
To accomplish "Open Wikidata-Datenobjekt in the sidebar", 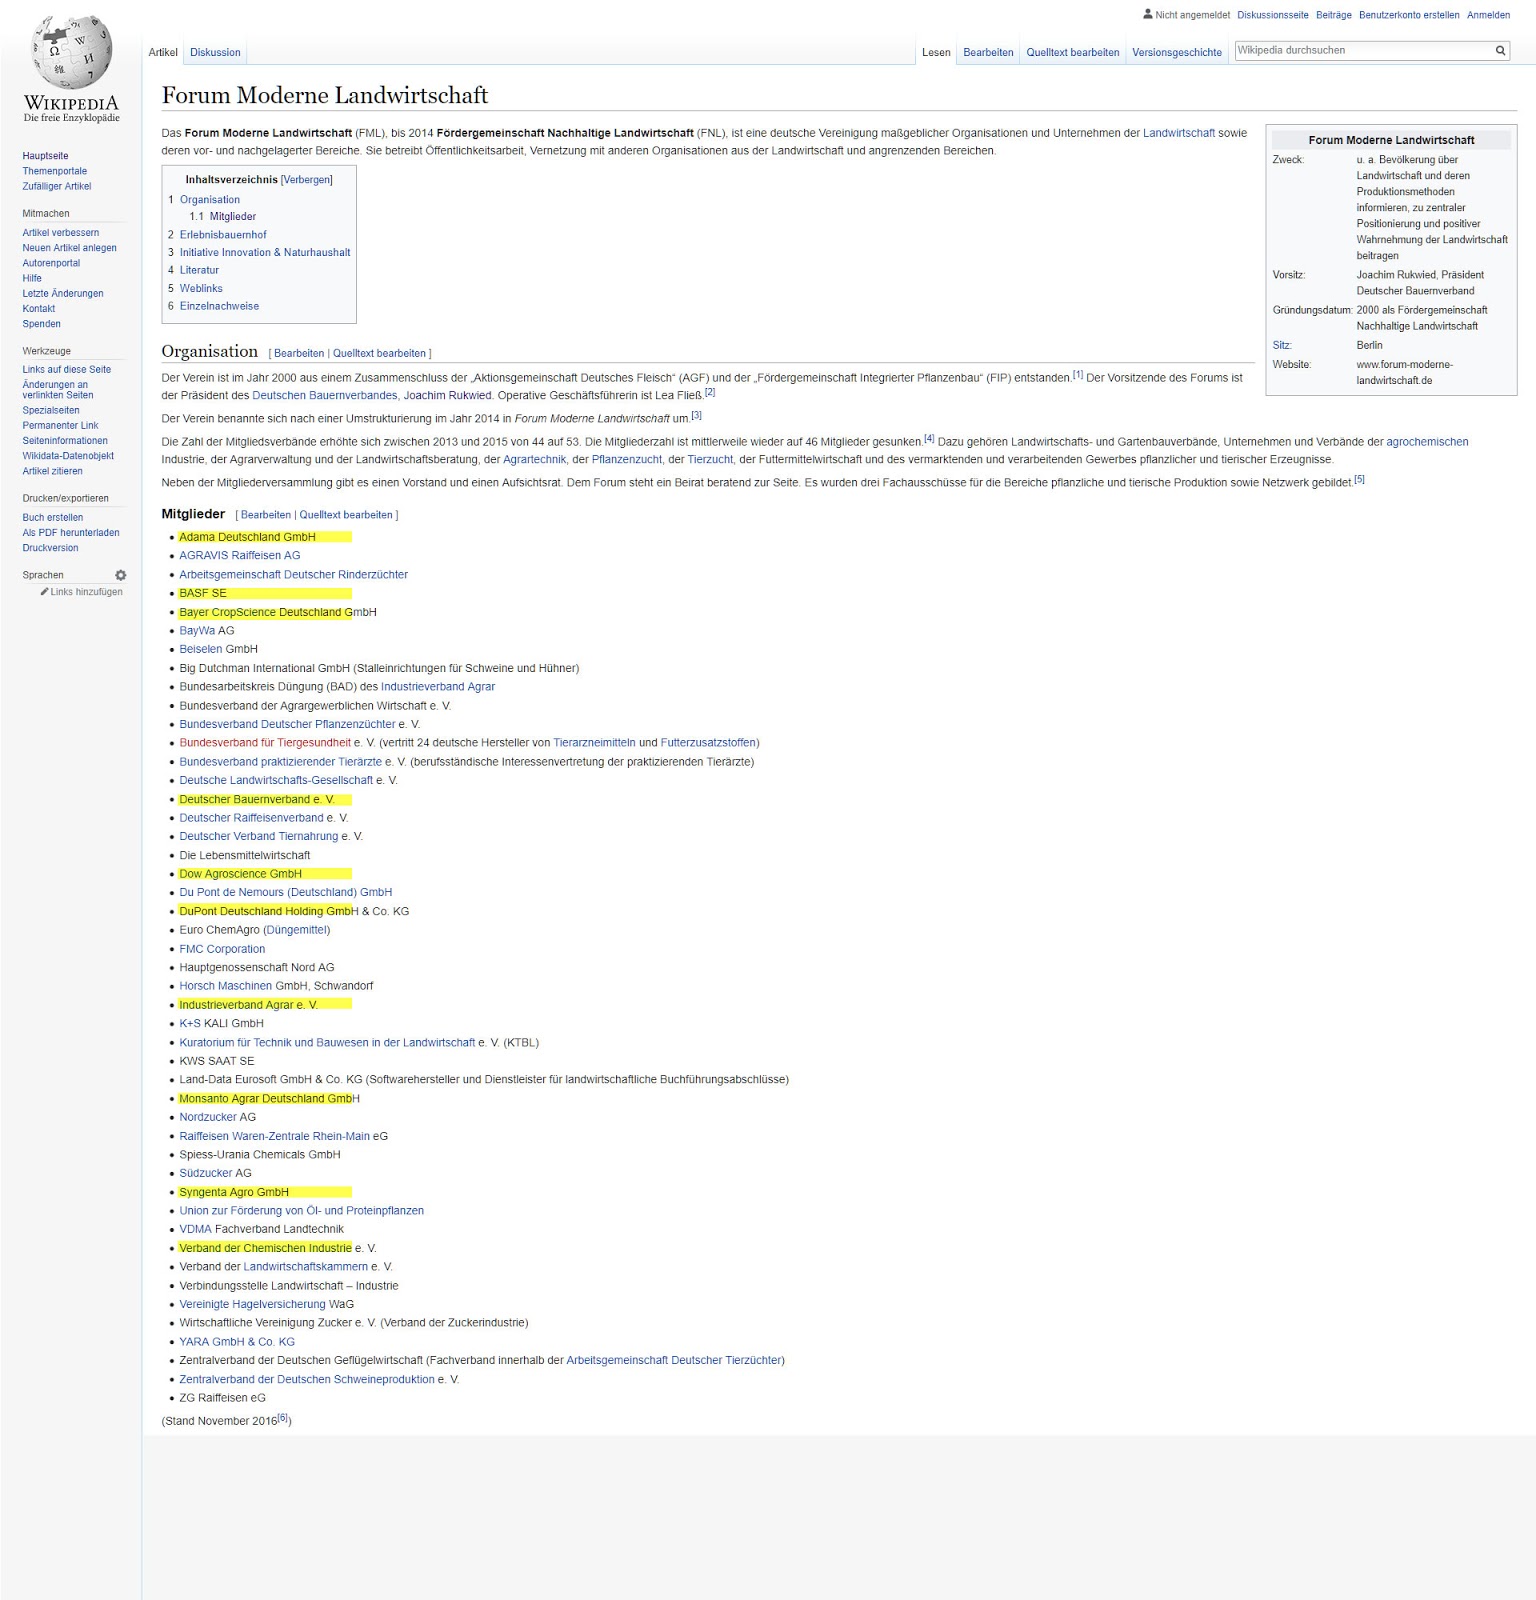I will point(68,456).
